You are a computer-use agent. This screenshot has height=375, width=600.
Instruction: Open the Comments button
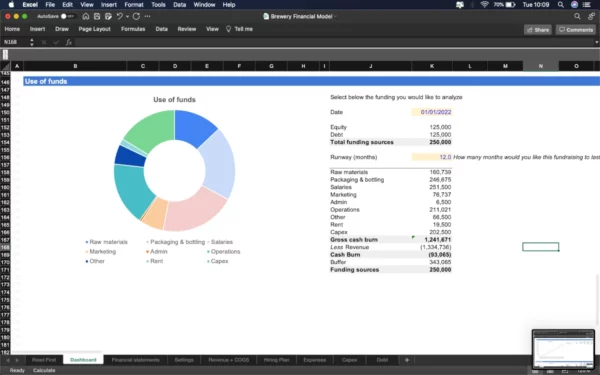pos(576,30)
